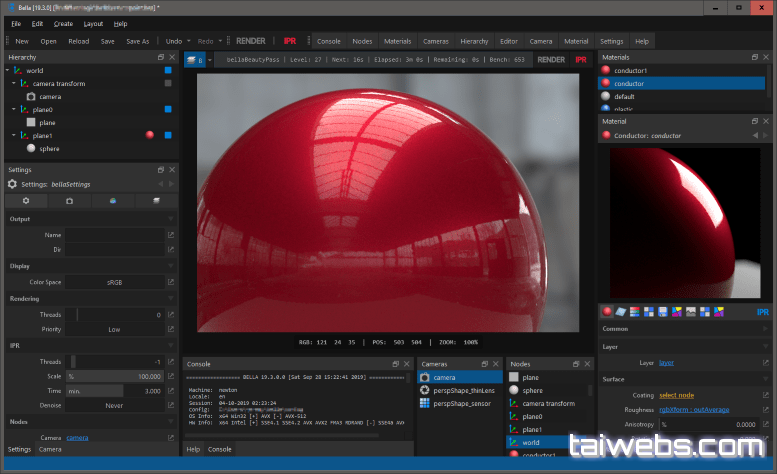Toggle visibility square for world node
Image resolution: width=777 pixels, height=474 pixels.
pos(167,71)
